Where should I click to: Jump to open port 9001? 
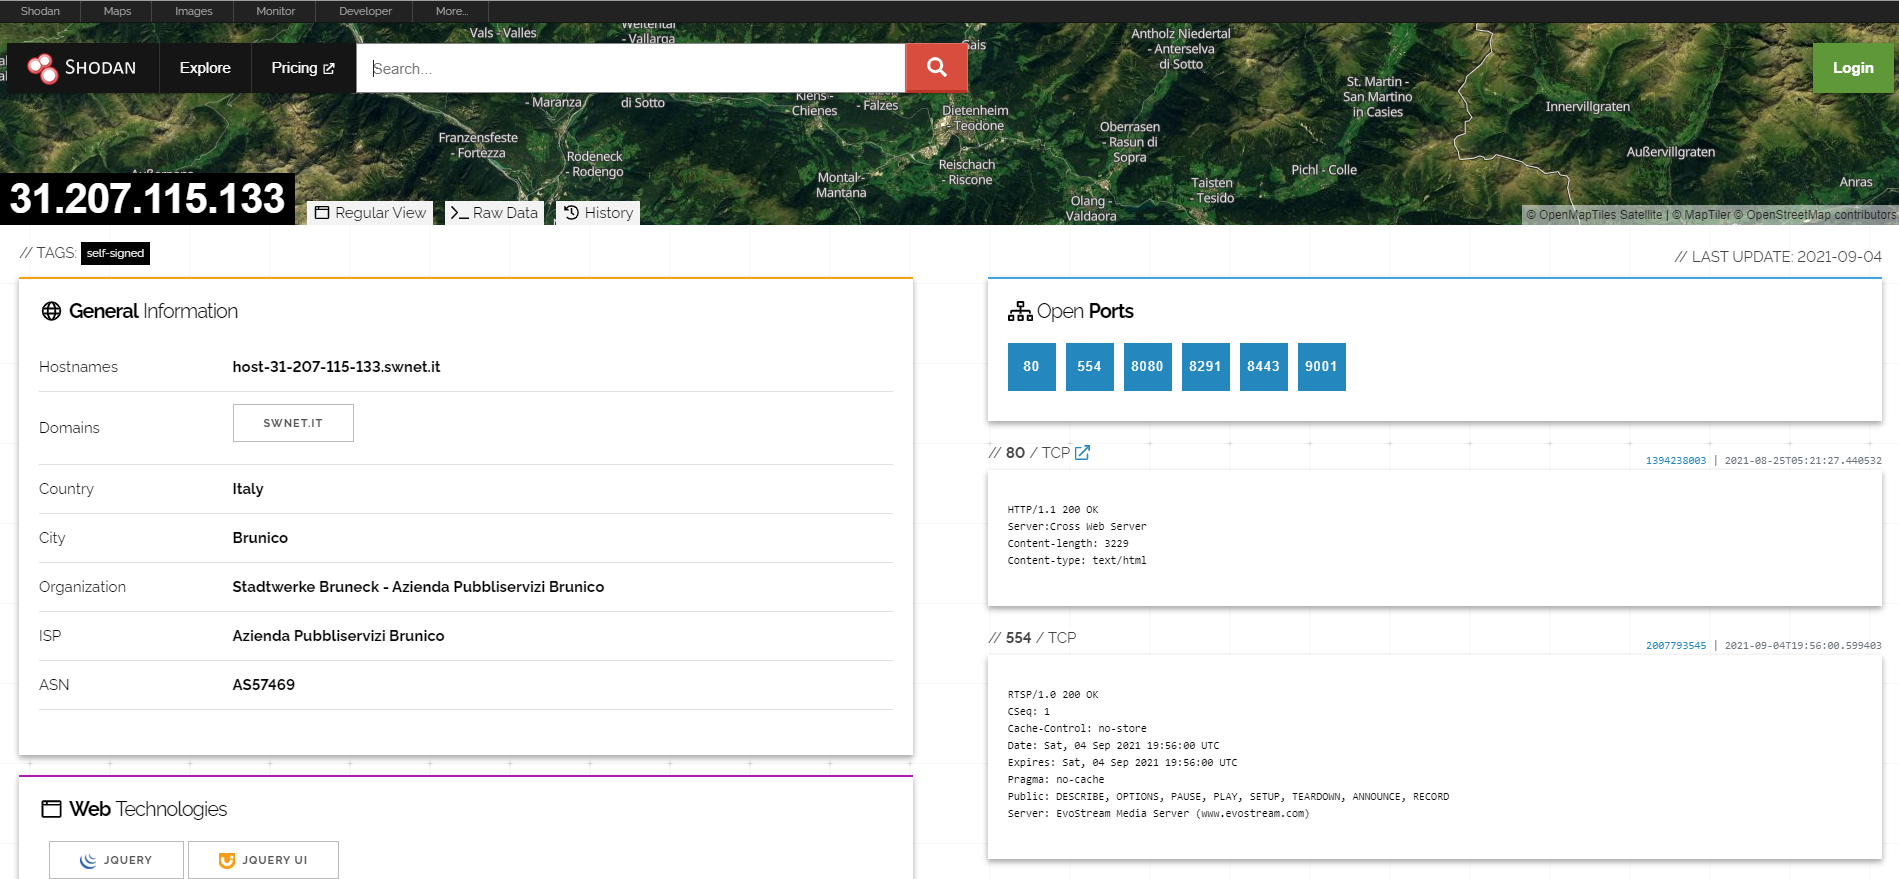pyautogui.click(x=1321, y=367)
